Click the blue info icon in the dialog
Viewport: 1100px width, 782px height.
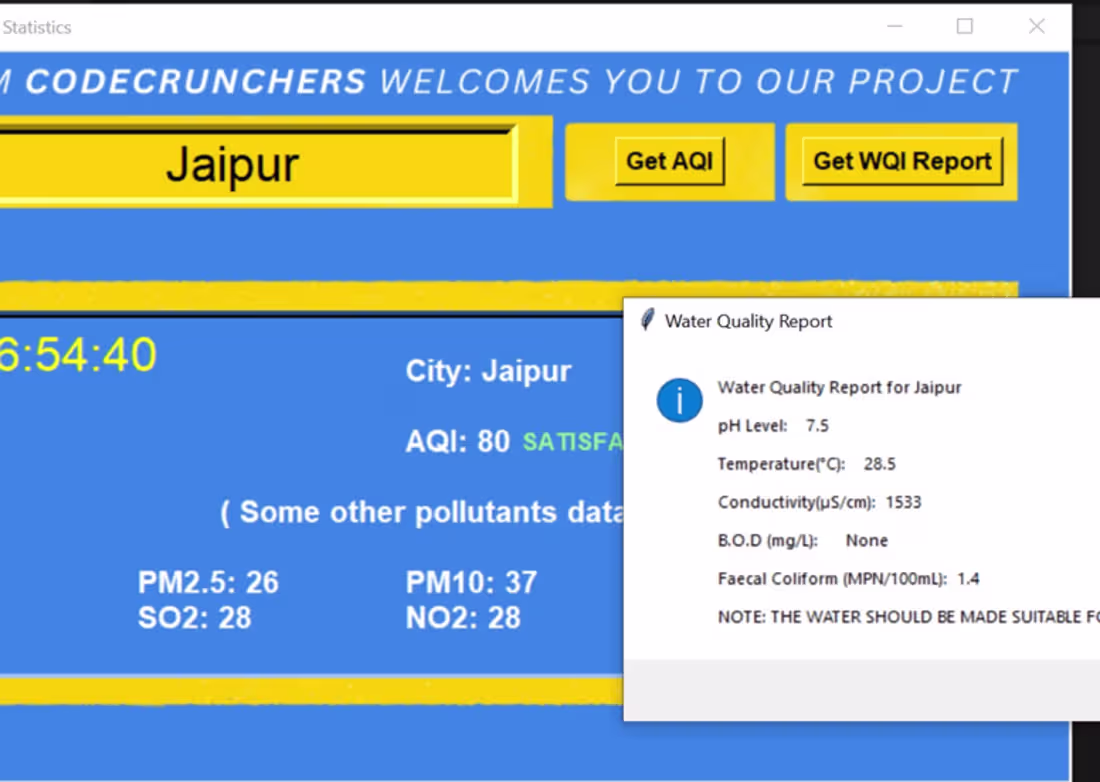(x=679, y=400)
